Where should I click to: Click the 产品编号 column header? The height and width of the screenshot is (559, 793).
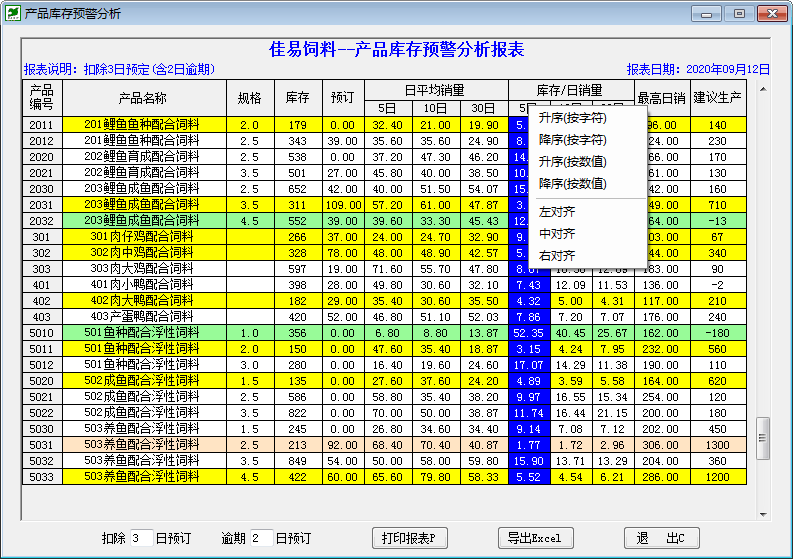[42, 98]
